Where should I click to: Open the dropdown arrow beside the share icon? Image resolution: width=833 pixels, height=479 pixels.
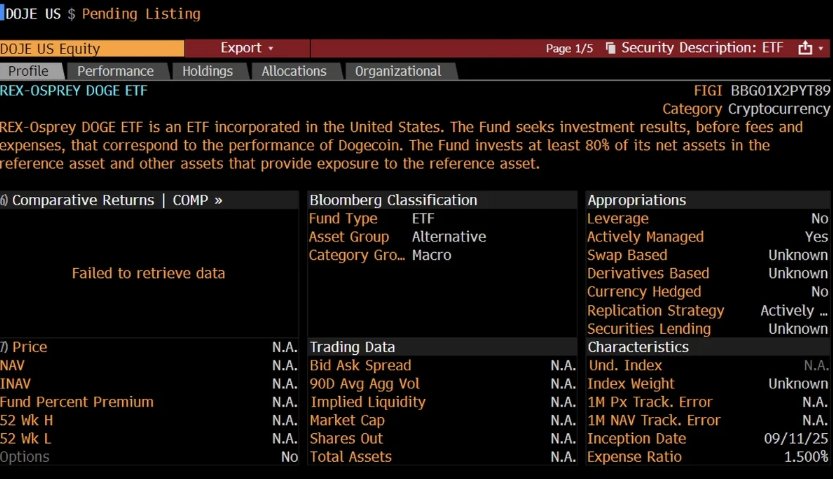click(x=821, y=48)
